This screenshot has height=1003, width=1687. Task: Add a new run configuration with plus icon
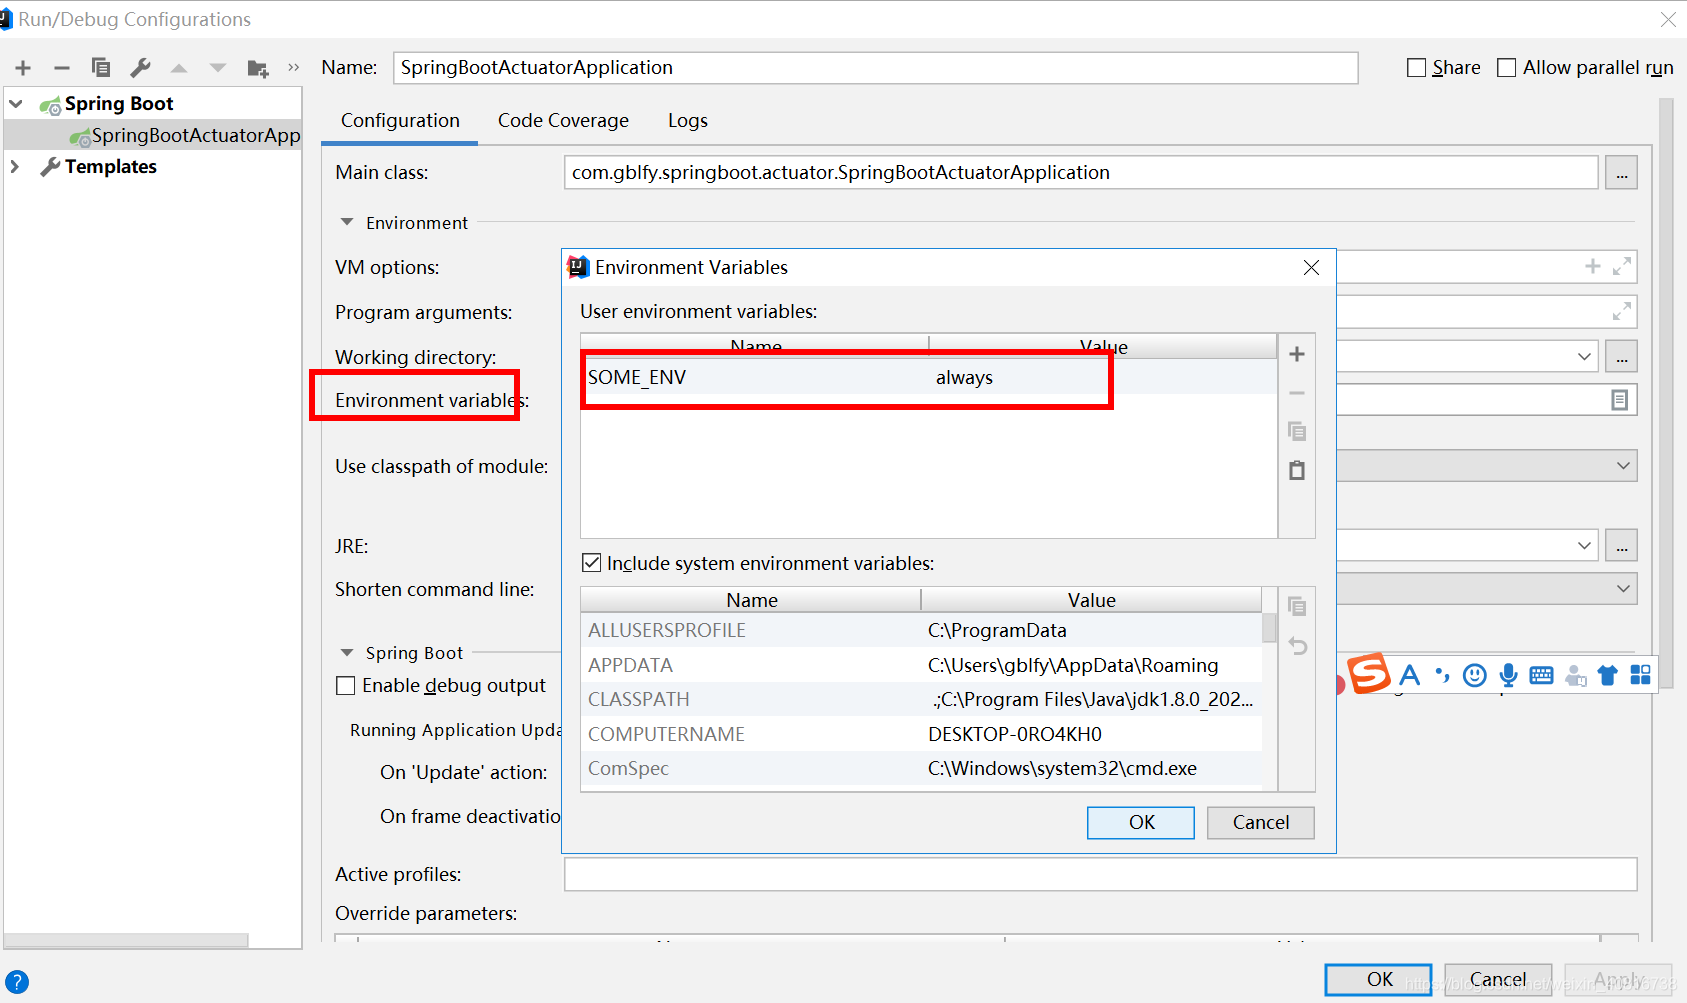[23, 68]
